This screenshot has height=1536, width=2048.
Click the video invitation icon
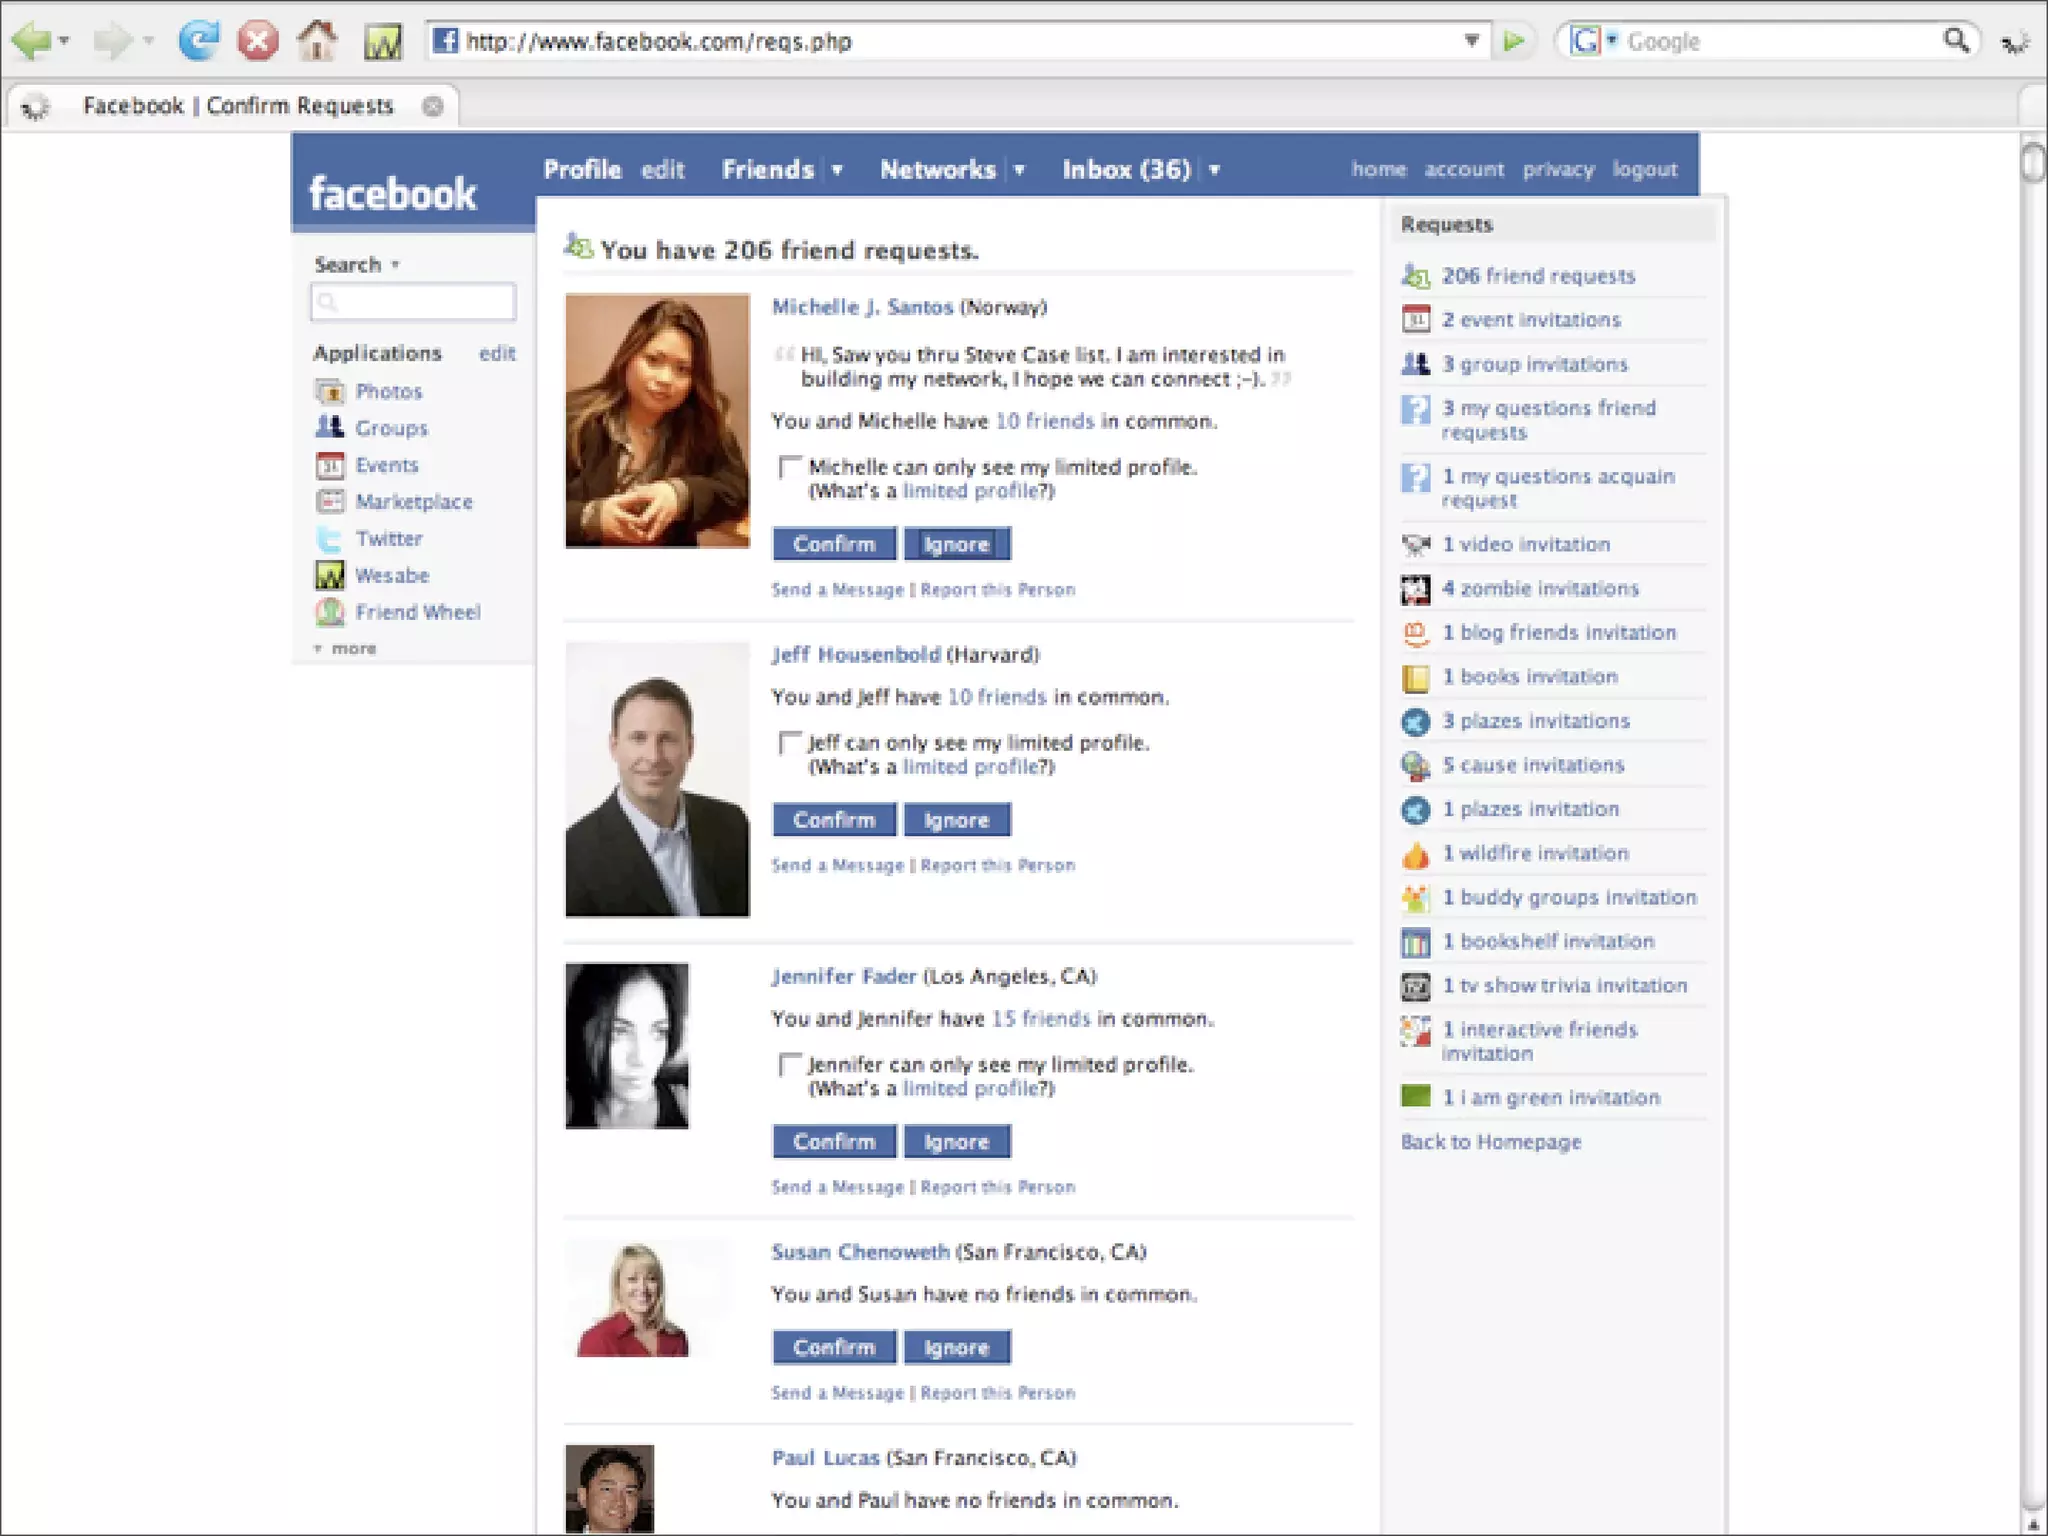1415,544
